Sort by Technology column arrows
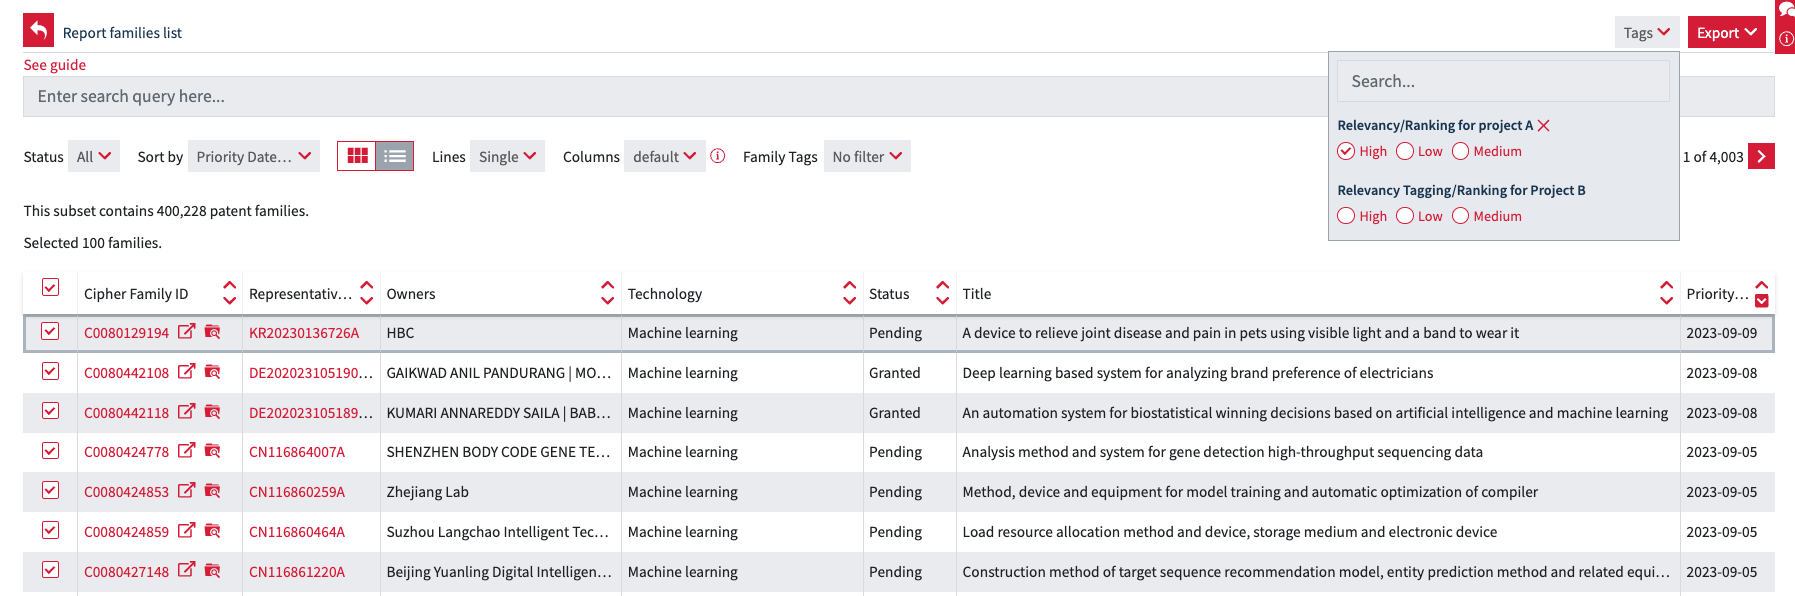Viewport: 1795px width, 596px height. [x=849, y=292]
